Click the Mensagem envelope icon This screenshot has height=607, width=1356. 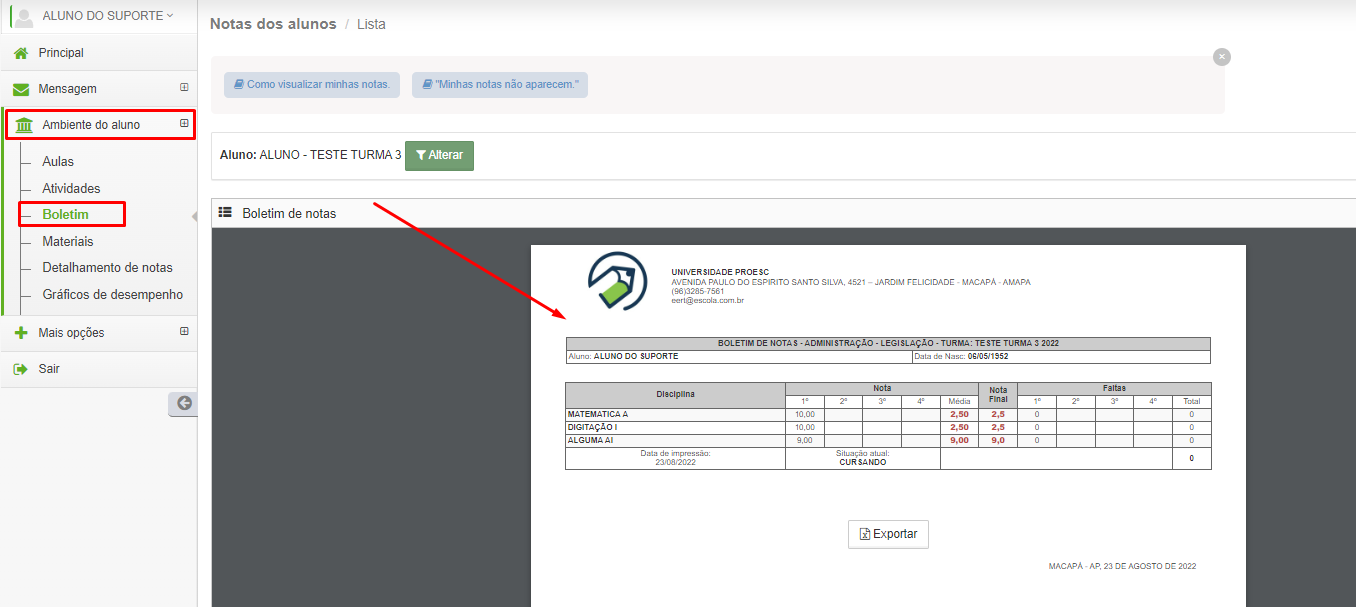(21, 89)
